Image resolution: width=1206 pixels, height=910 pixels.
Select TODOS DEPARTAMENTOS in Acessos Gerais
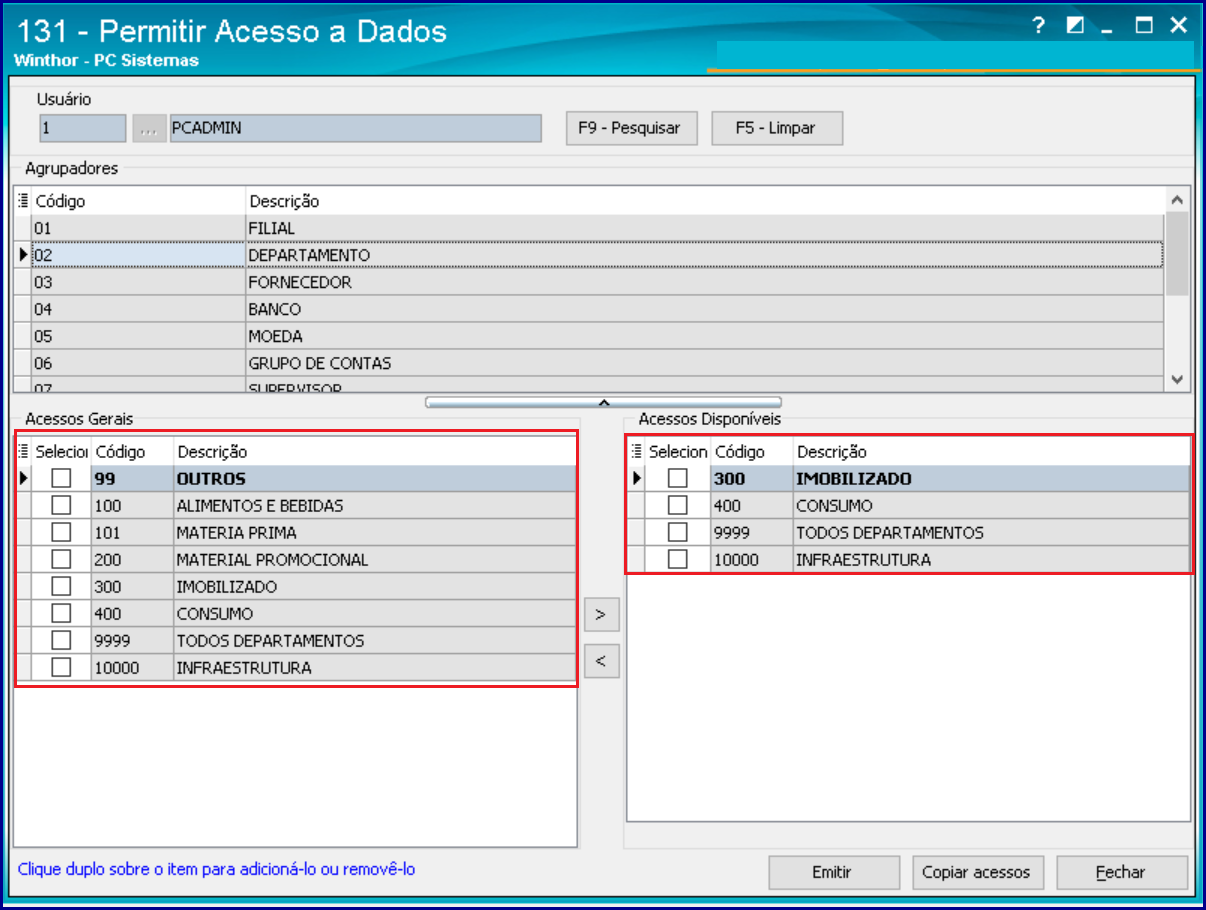coord(375,640)
